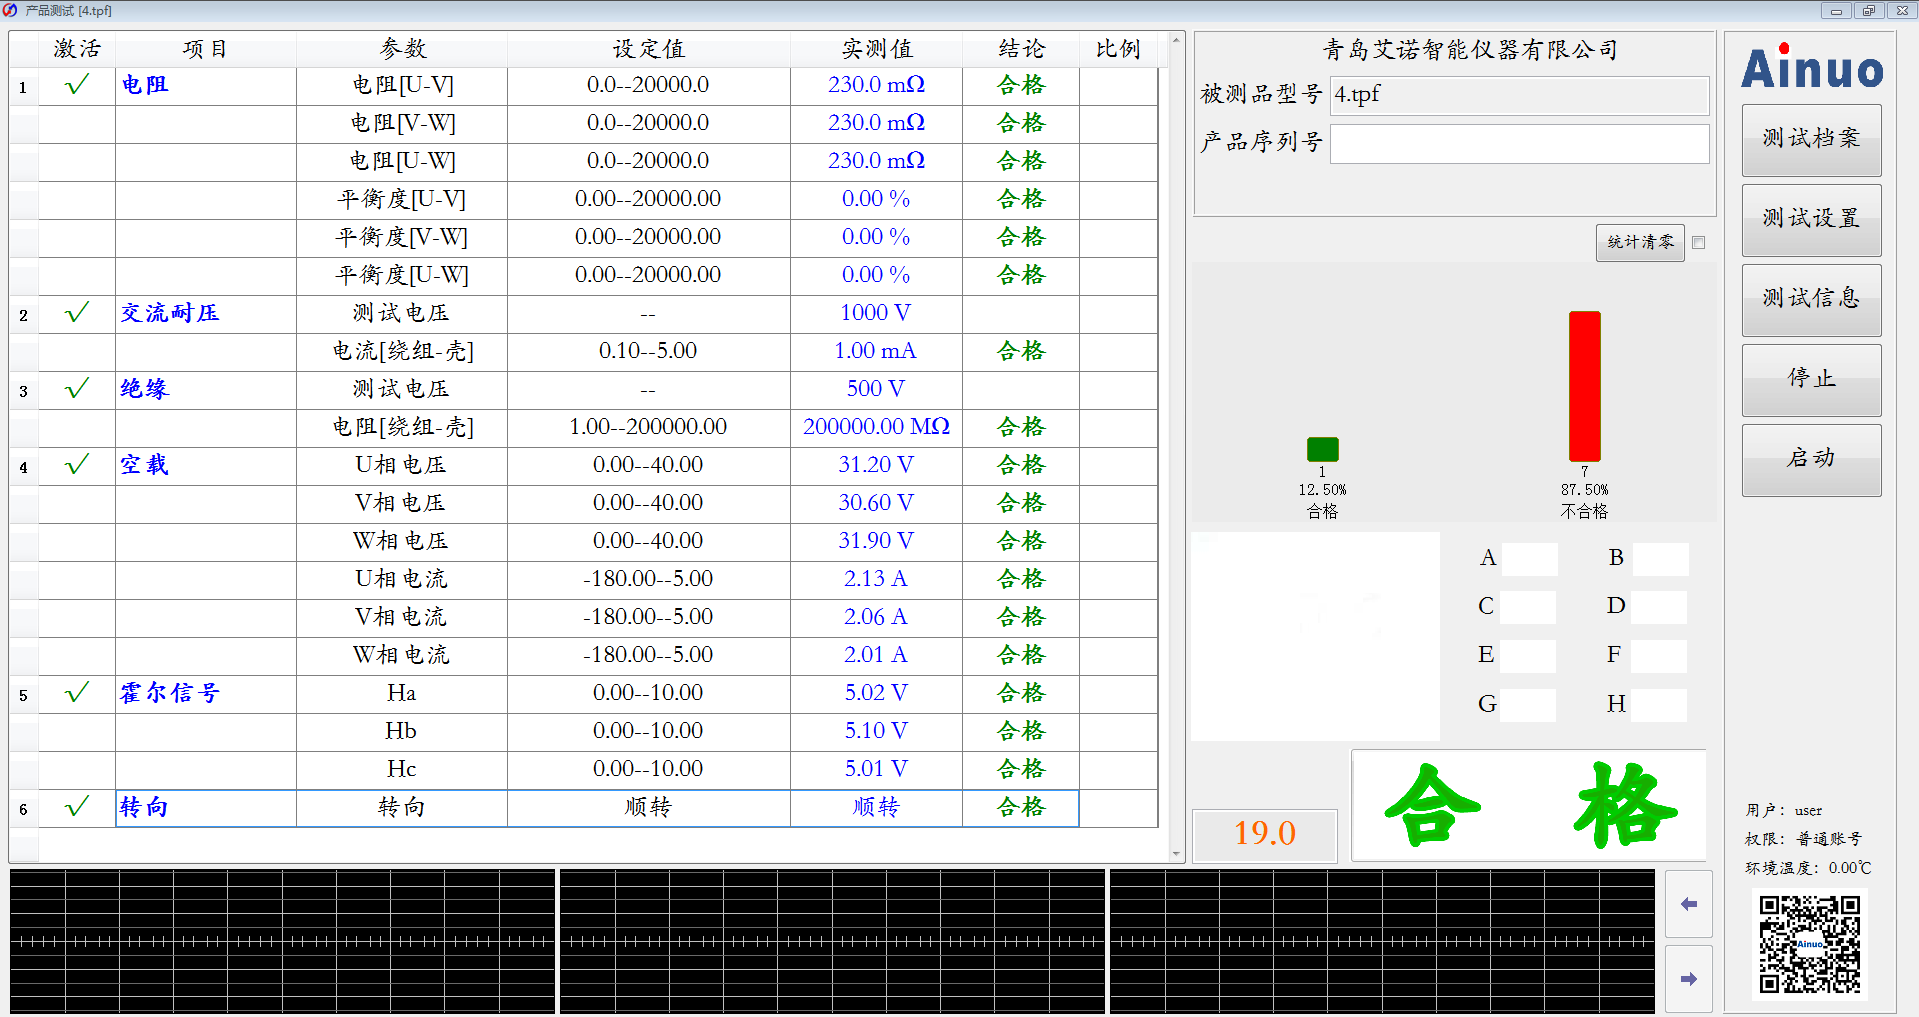This screenshot has height=1017, width=1919.
Task: Click the right arrow navigation icon
Action: tap(1688, 978)
